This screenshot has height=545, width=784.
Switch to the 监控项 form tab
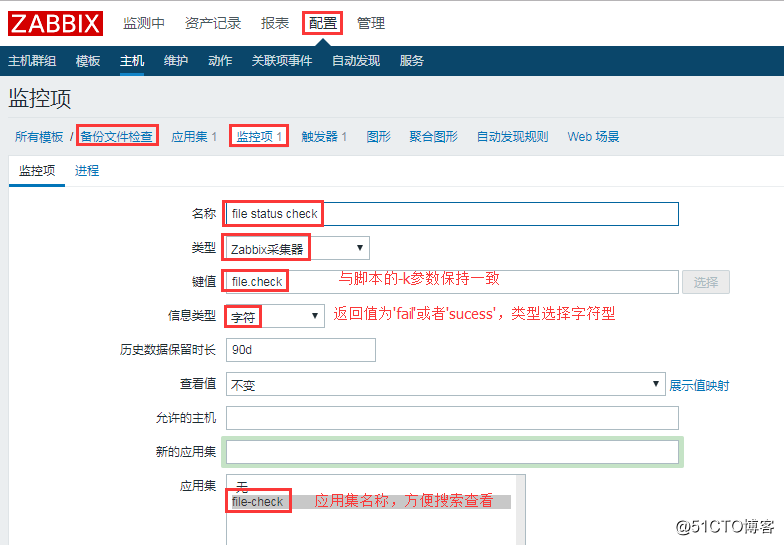(x=37, y=171)
